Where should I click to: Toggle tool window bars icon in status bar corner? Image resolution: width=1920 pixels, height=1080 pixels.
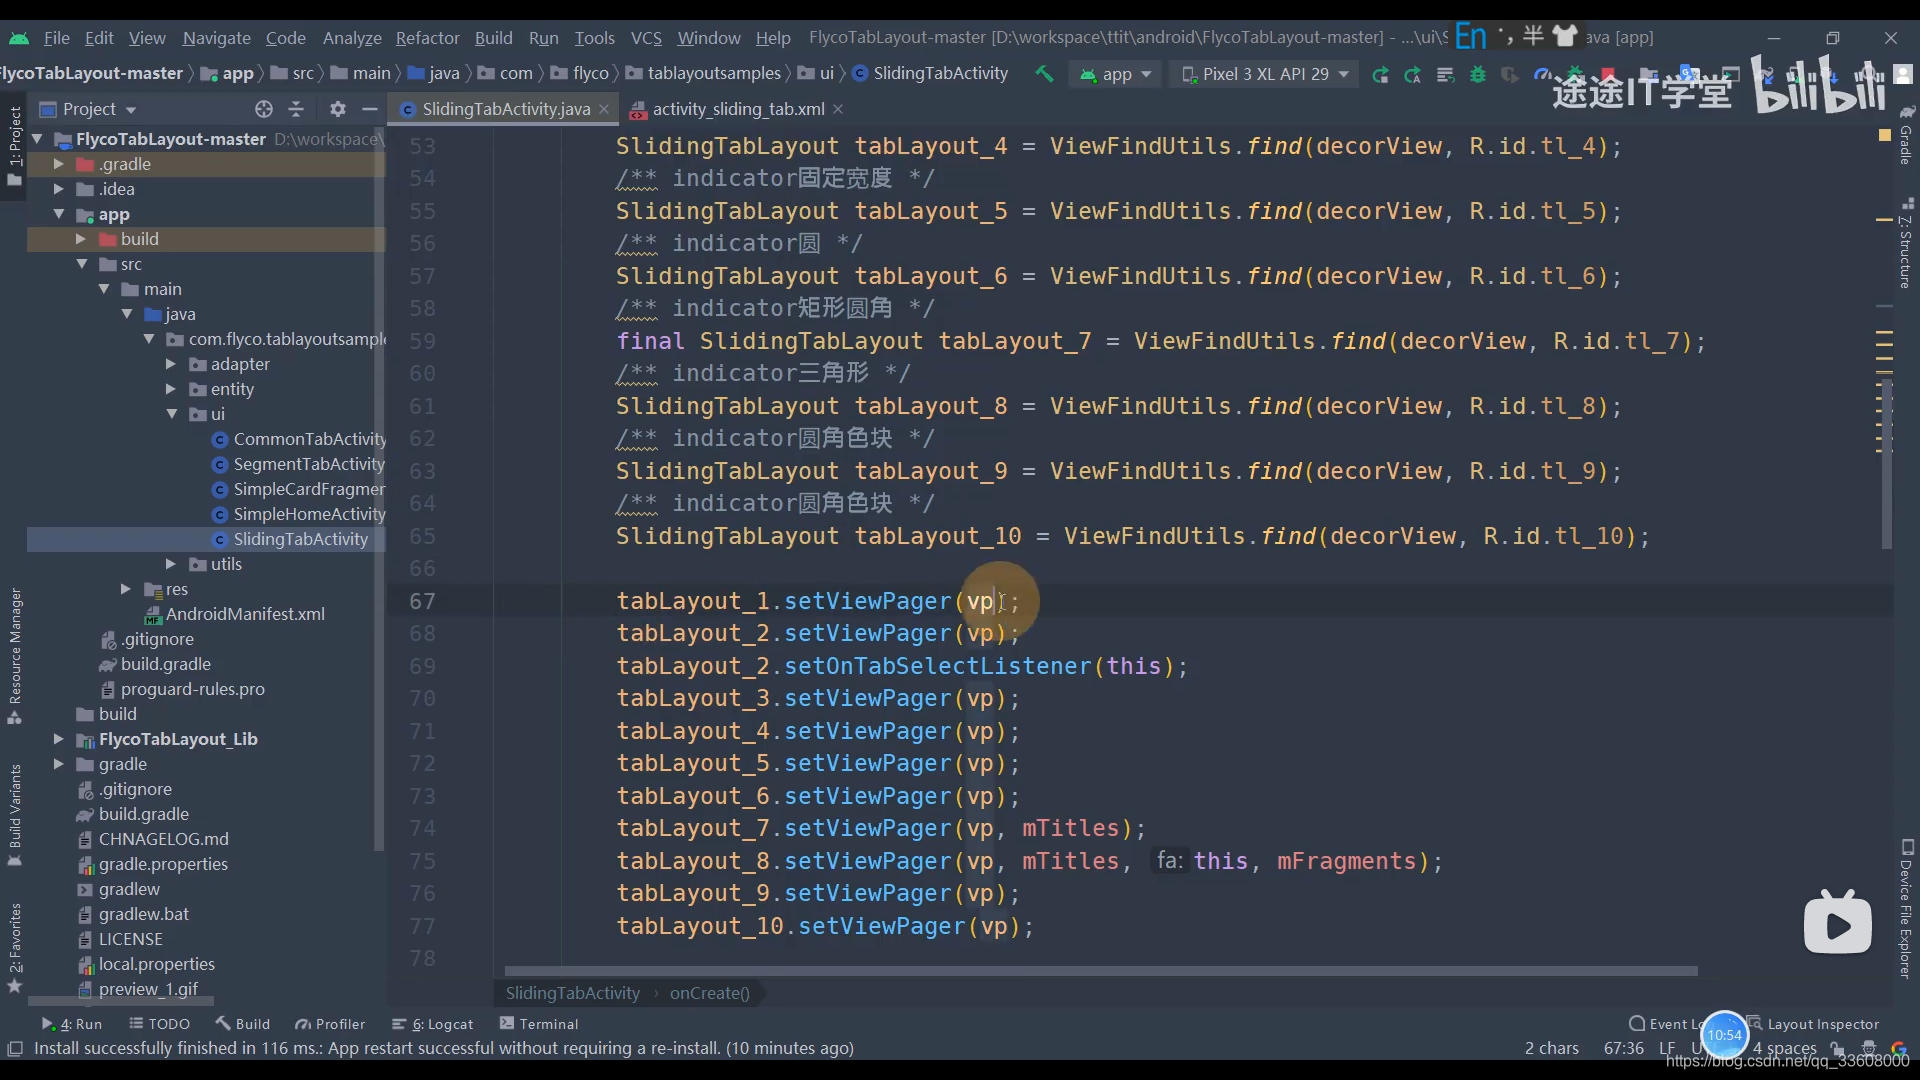pos(14,1048)
